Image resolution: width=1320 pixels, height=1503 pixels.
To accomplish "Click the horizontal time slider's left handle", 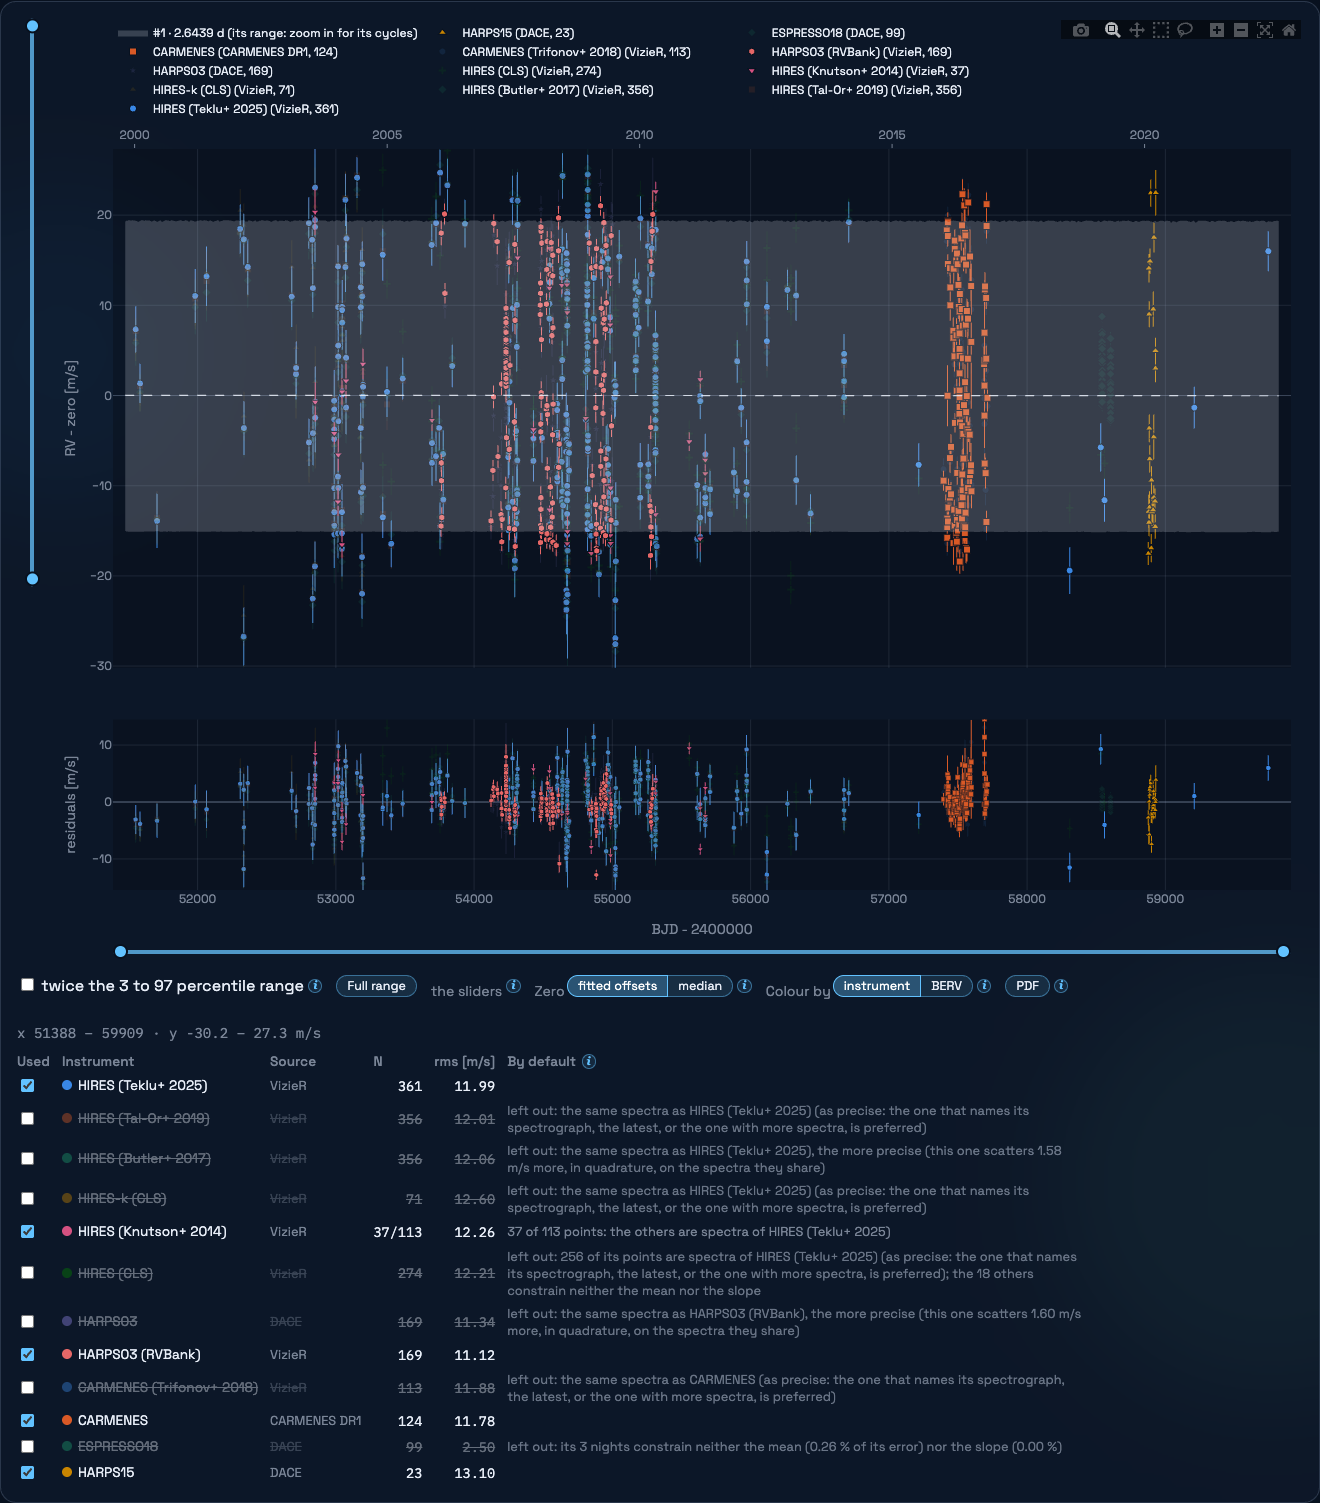I will pyautogui.click(x=121, y=952).
